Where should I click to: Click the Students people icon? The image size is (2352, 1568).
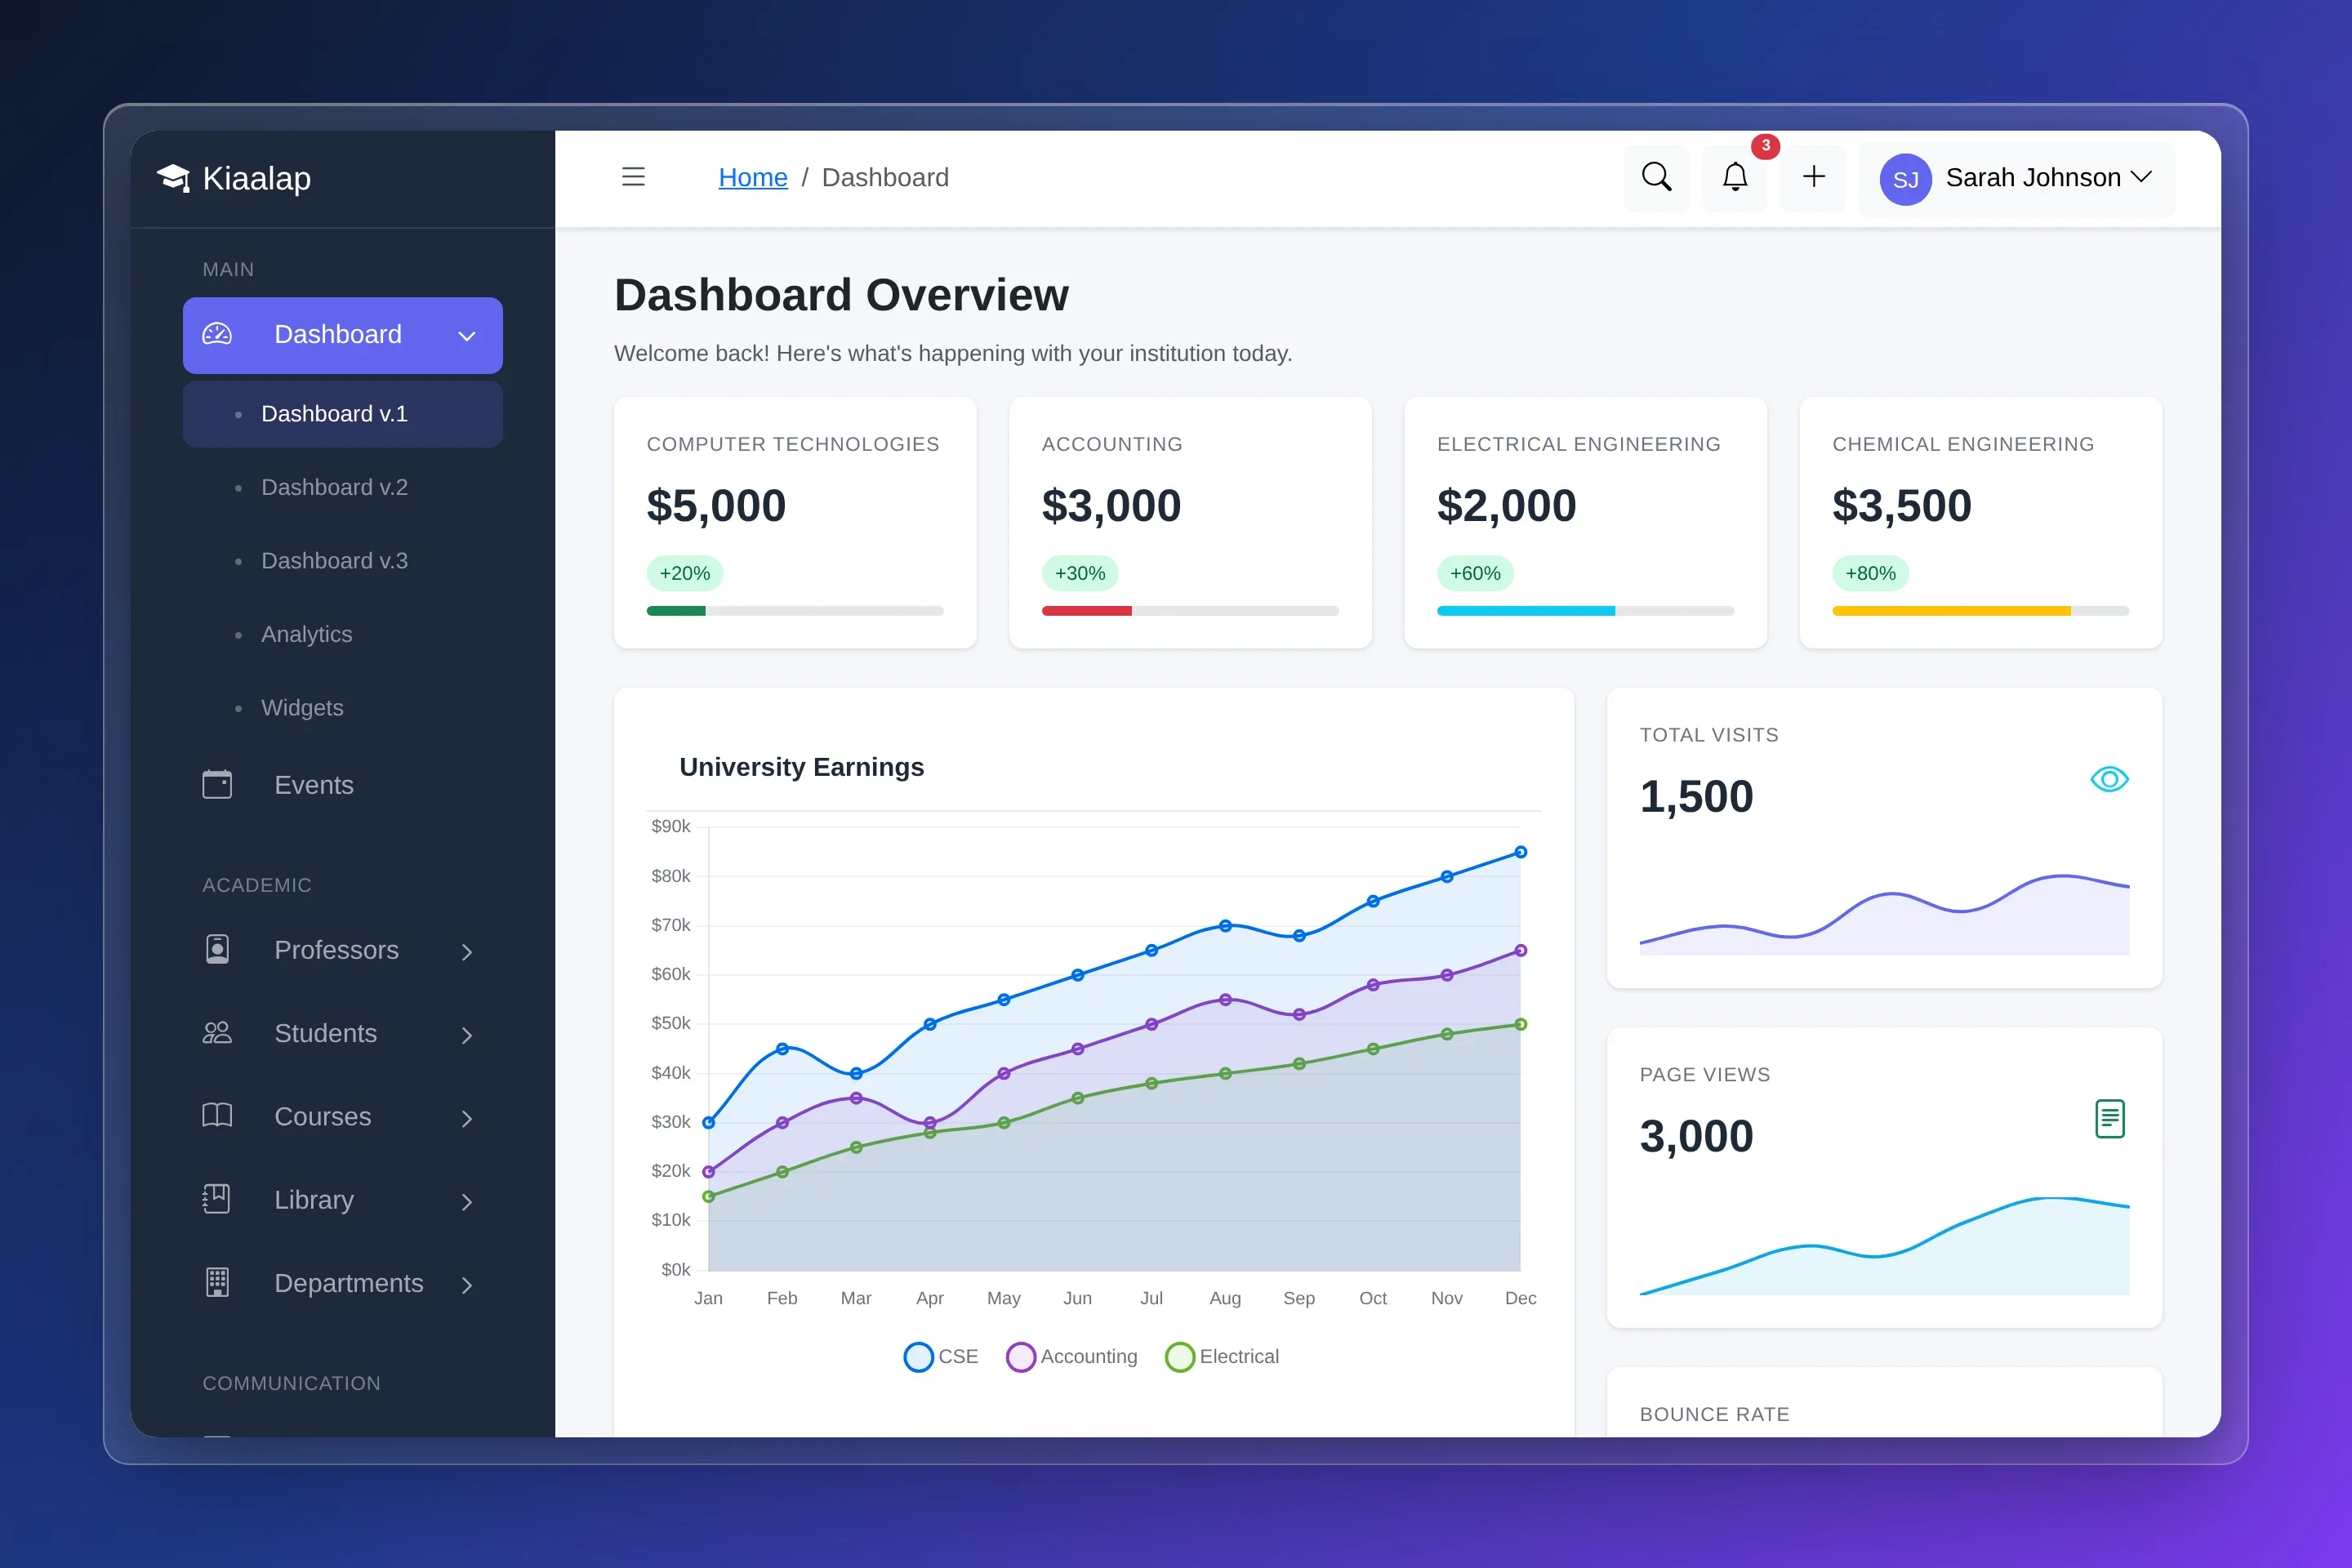pyautogui.click(x=217, y=1032)
